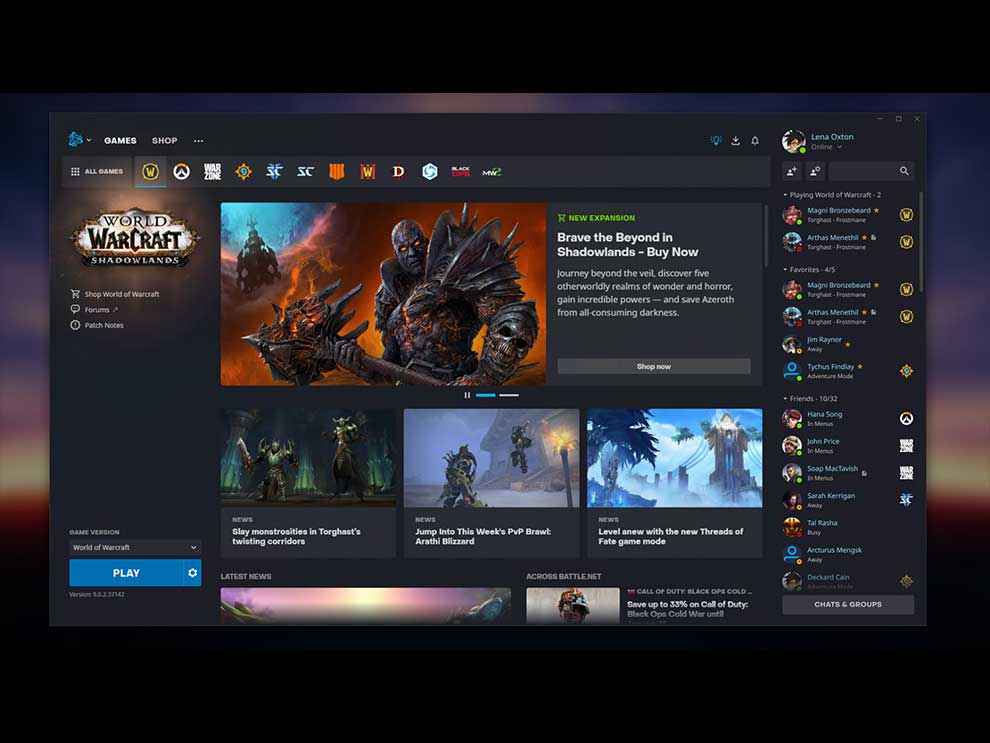
Task: Open the Game Version World of Warcraft dropdown
Action: tap(134, 547)
